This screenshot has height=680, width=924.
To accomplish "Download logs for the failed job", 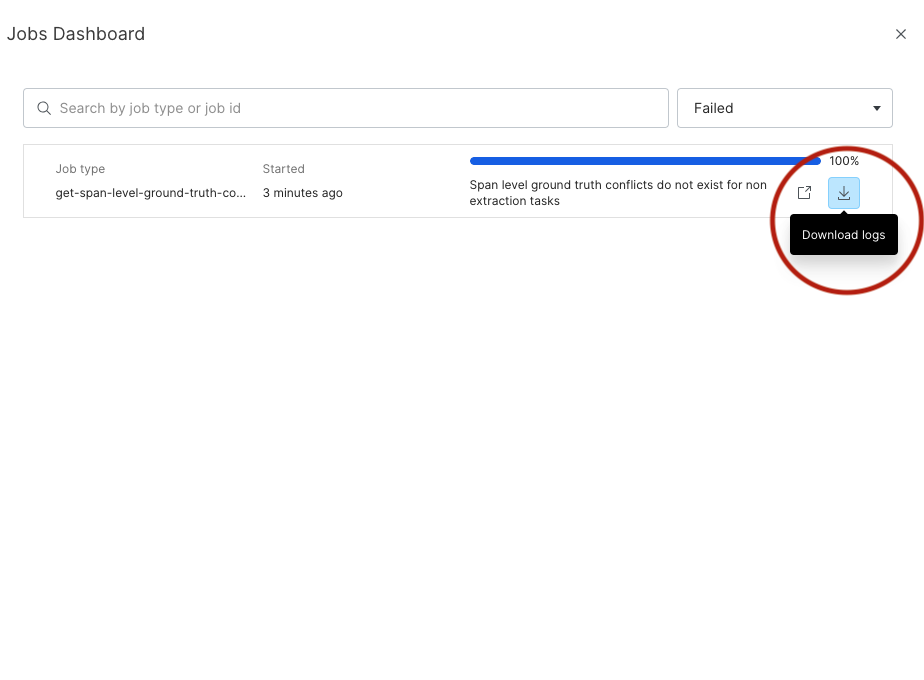I will tap(843, 193).
